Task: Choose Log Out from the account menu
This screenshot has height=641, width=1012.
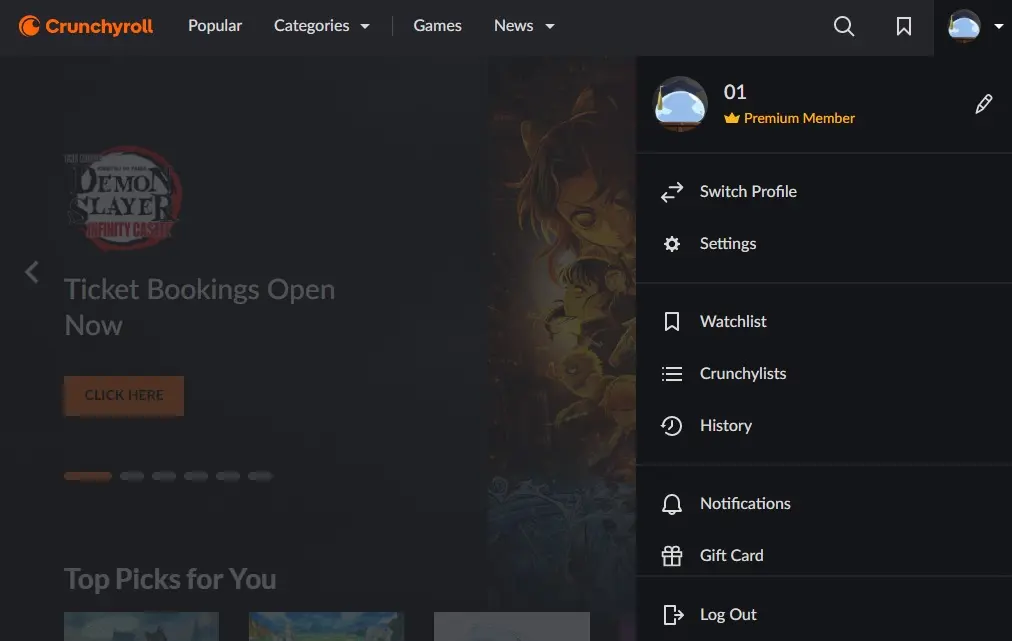Action: [x=824, y=615]
